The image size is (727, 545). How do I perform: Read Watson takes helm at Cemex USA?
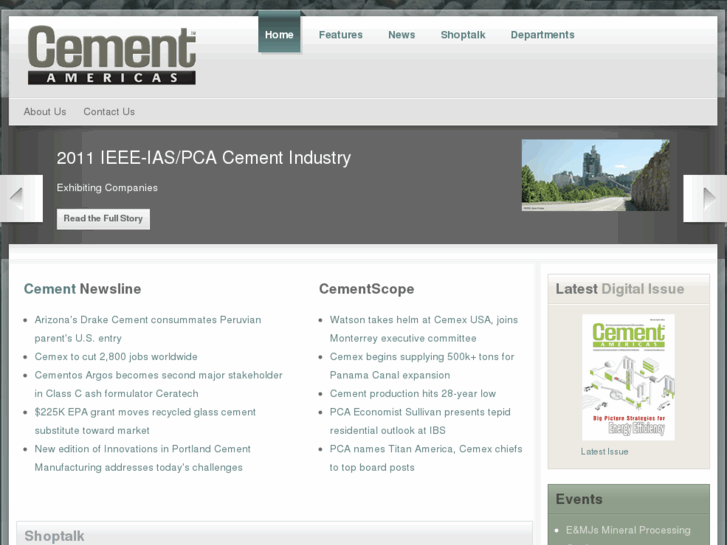[x=424, y=329]
